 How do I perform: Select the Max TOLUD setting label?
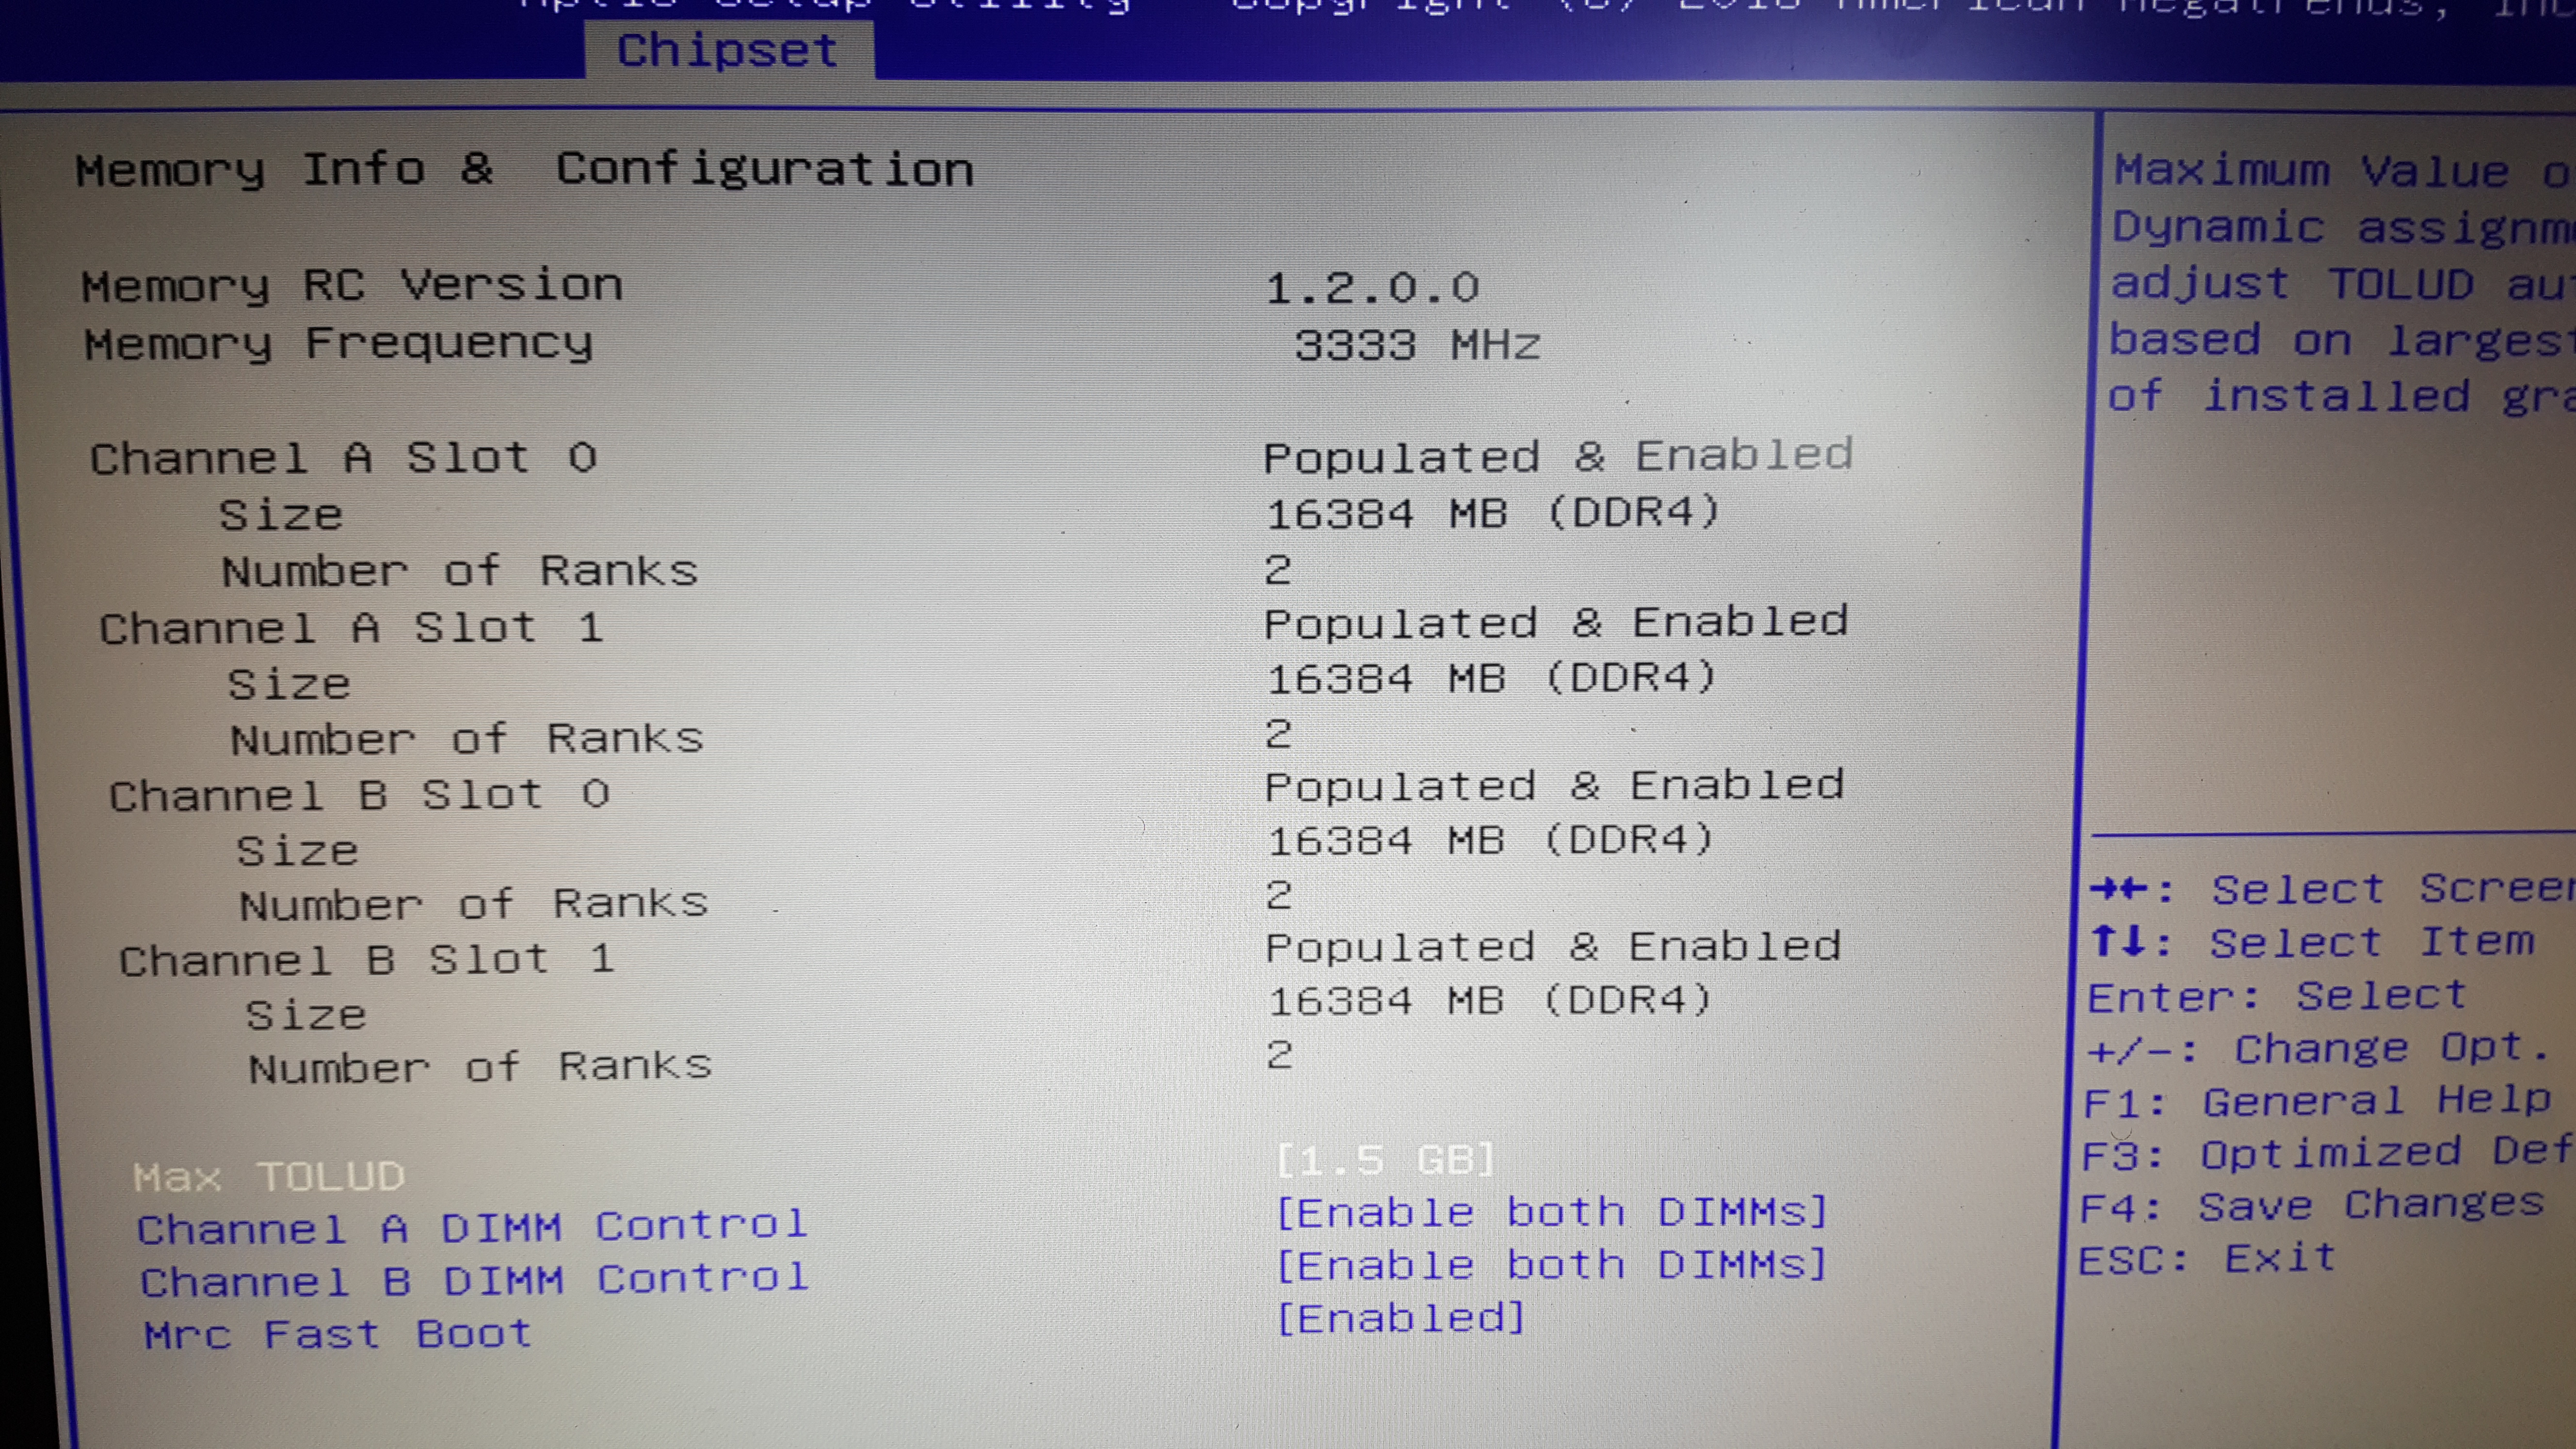(x=268, y=1176)
